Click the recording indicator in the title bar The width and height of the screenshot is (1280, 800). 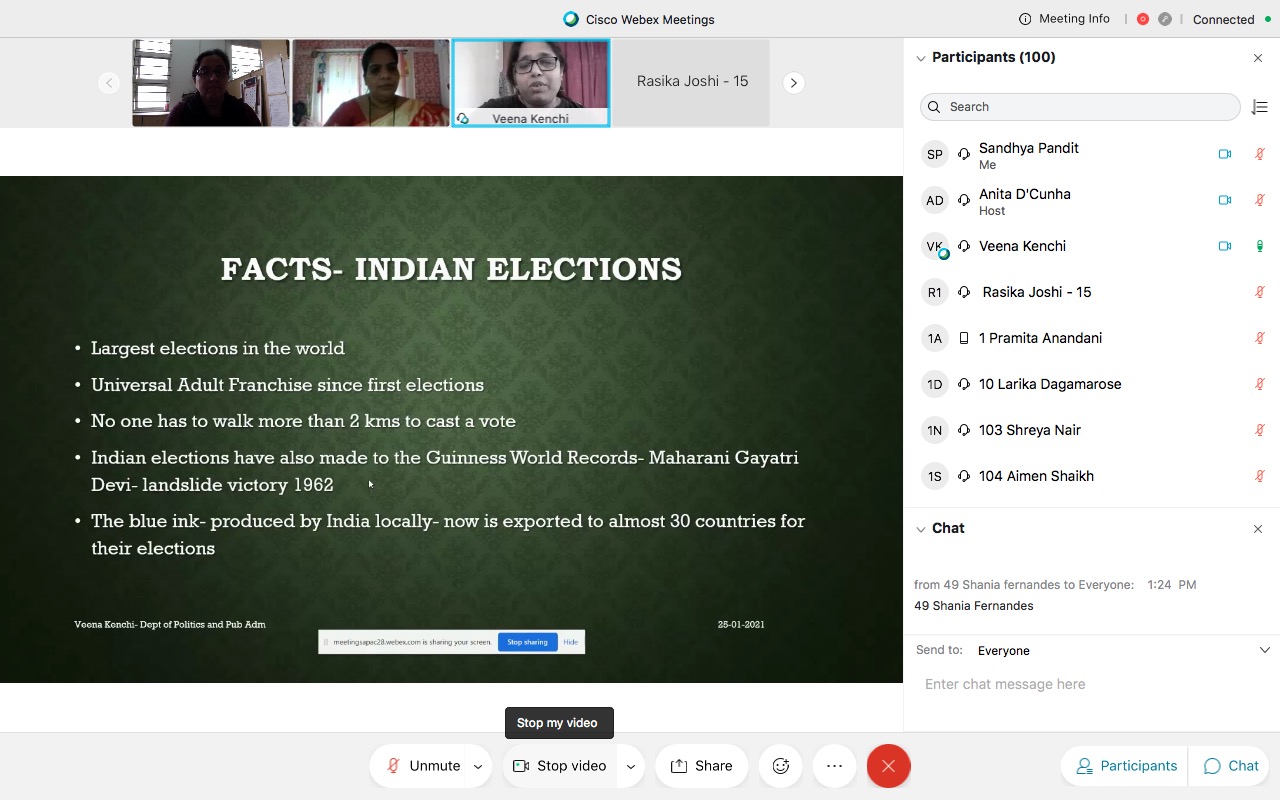1142,18
